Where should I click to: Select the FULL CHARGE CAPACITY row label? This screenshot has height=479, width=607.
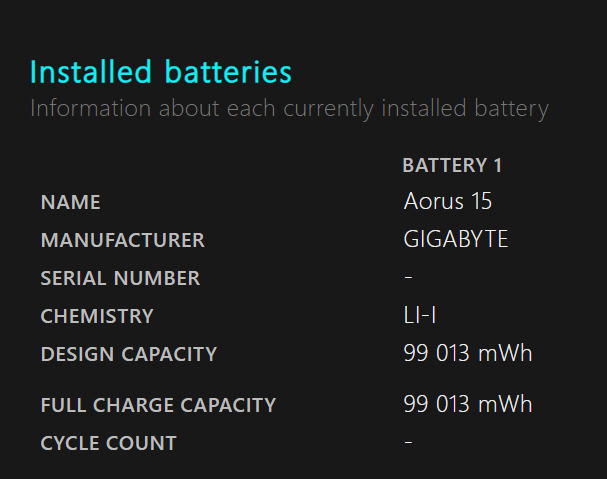point(158,405)
